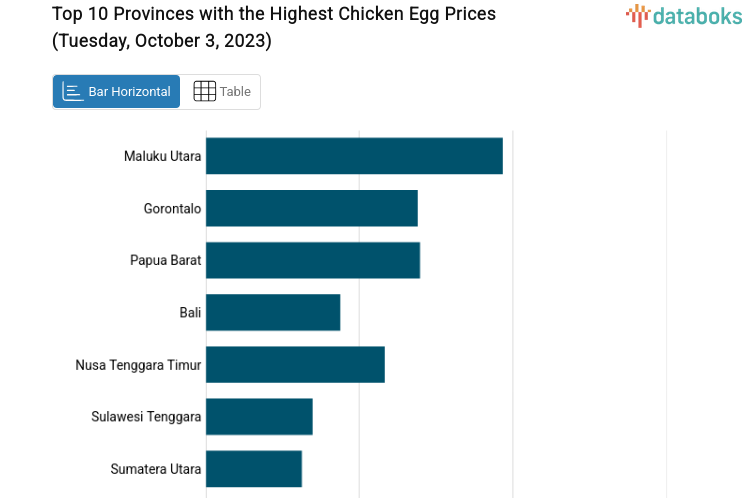Click the Papua Barat bar
753x498 pixels.
coord(312,260)
